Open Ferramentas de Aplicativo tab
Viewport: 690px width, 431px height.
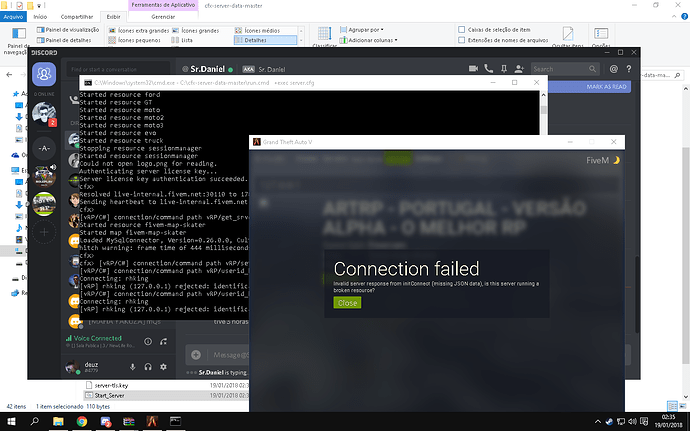163,5
